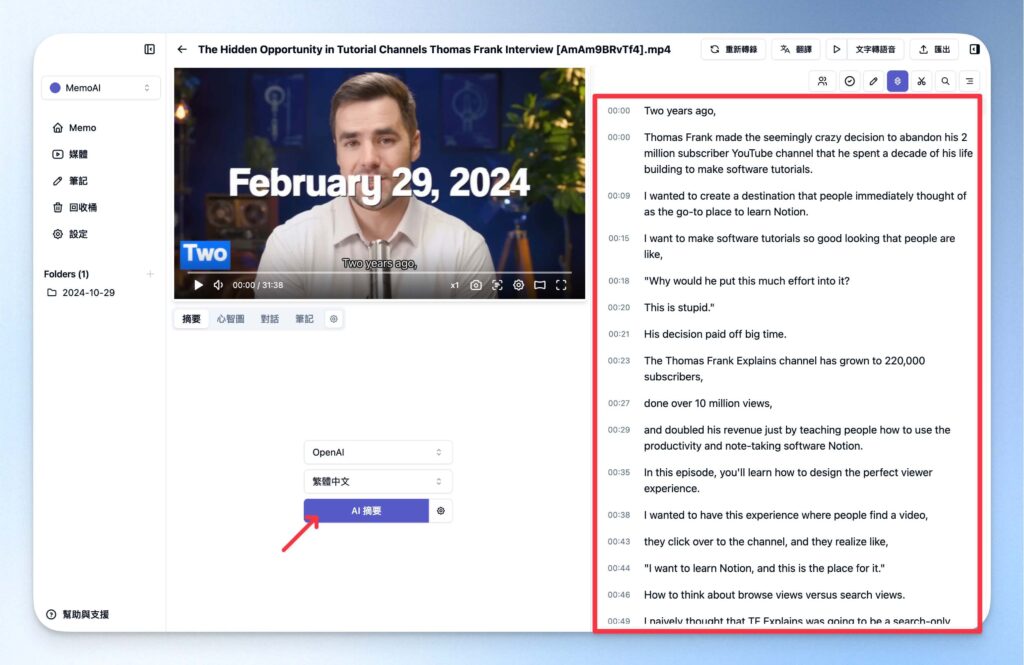The width and height of the screenshot is (1024, 665).
Task: Add a new folder with plus icon
Action: [x=150, y=274]
